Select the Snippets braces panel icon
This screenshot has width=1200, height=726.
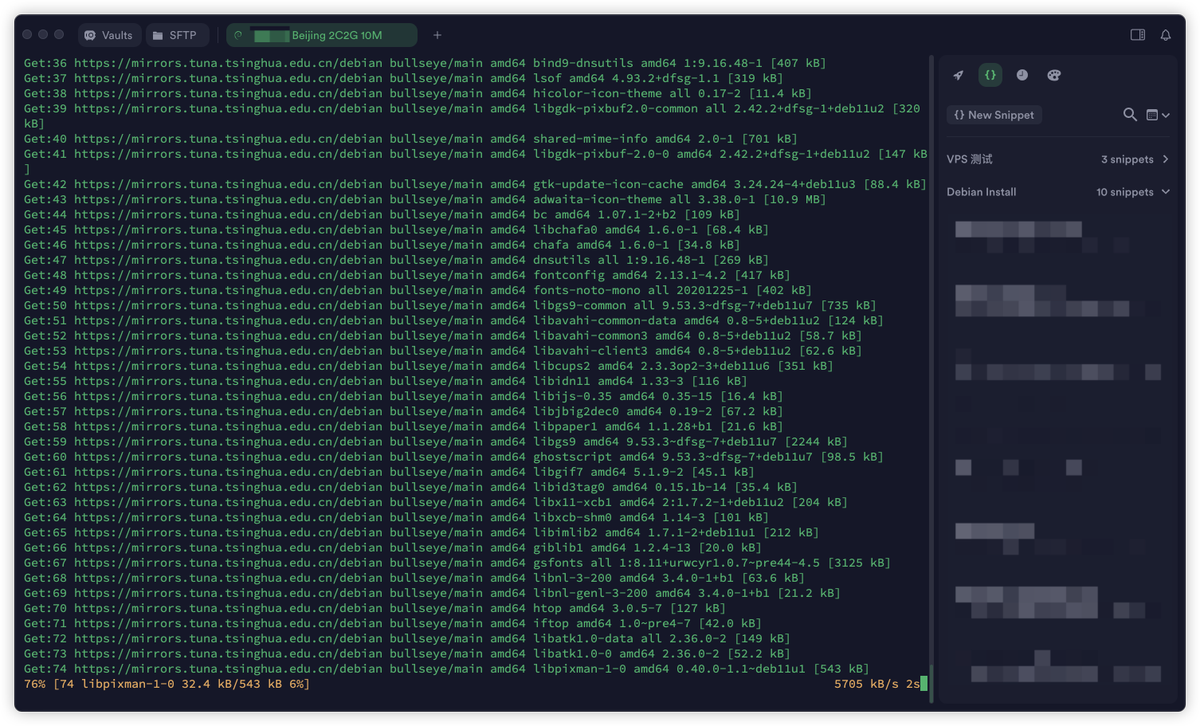(x=990, y=75)
